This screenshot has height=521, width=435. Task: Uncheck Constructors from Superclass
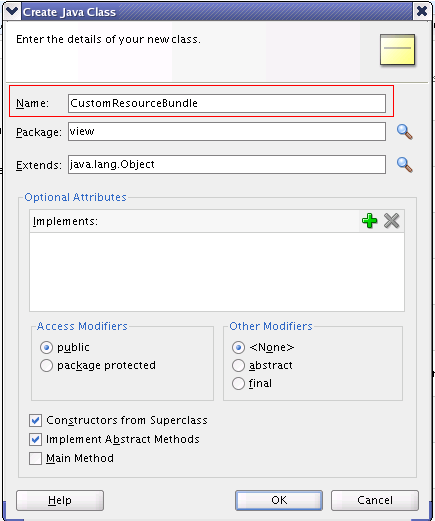coord(35,421)
